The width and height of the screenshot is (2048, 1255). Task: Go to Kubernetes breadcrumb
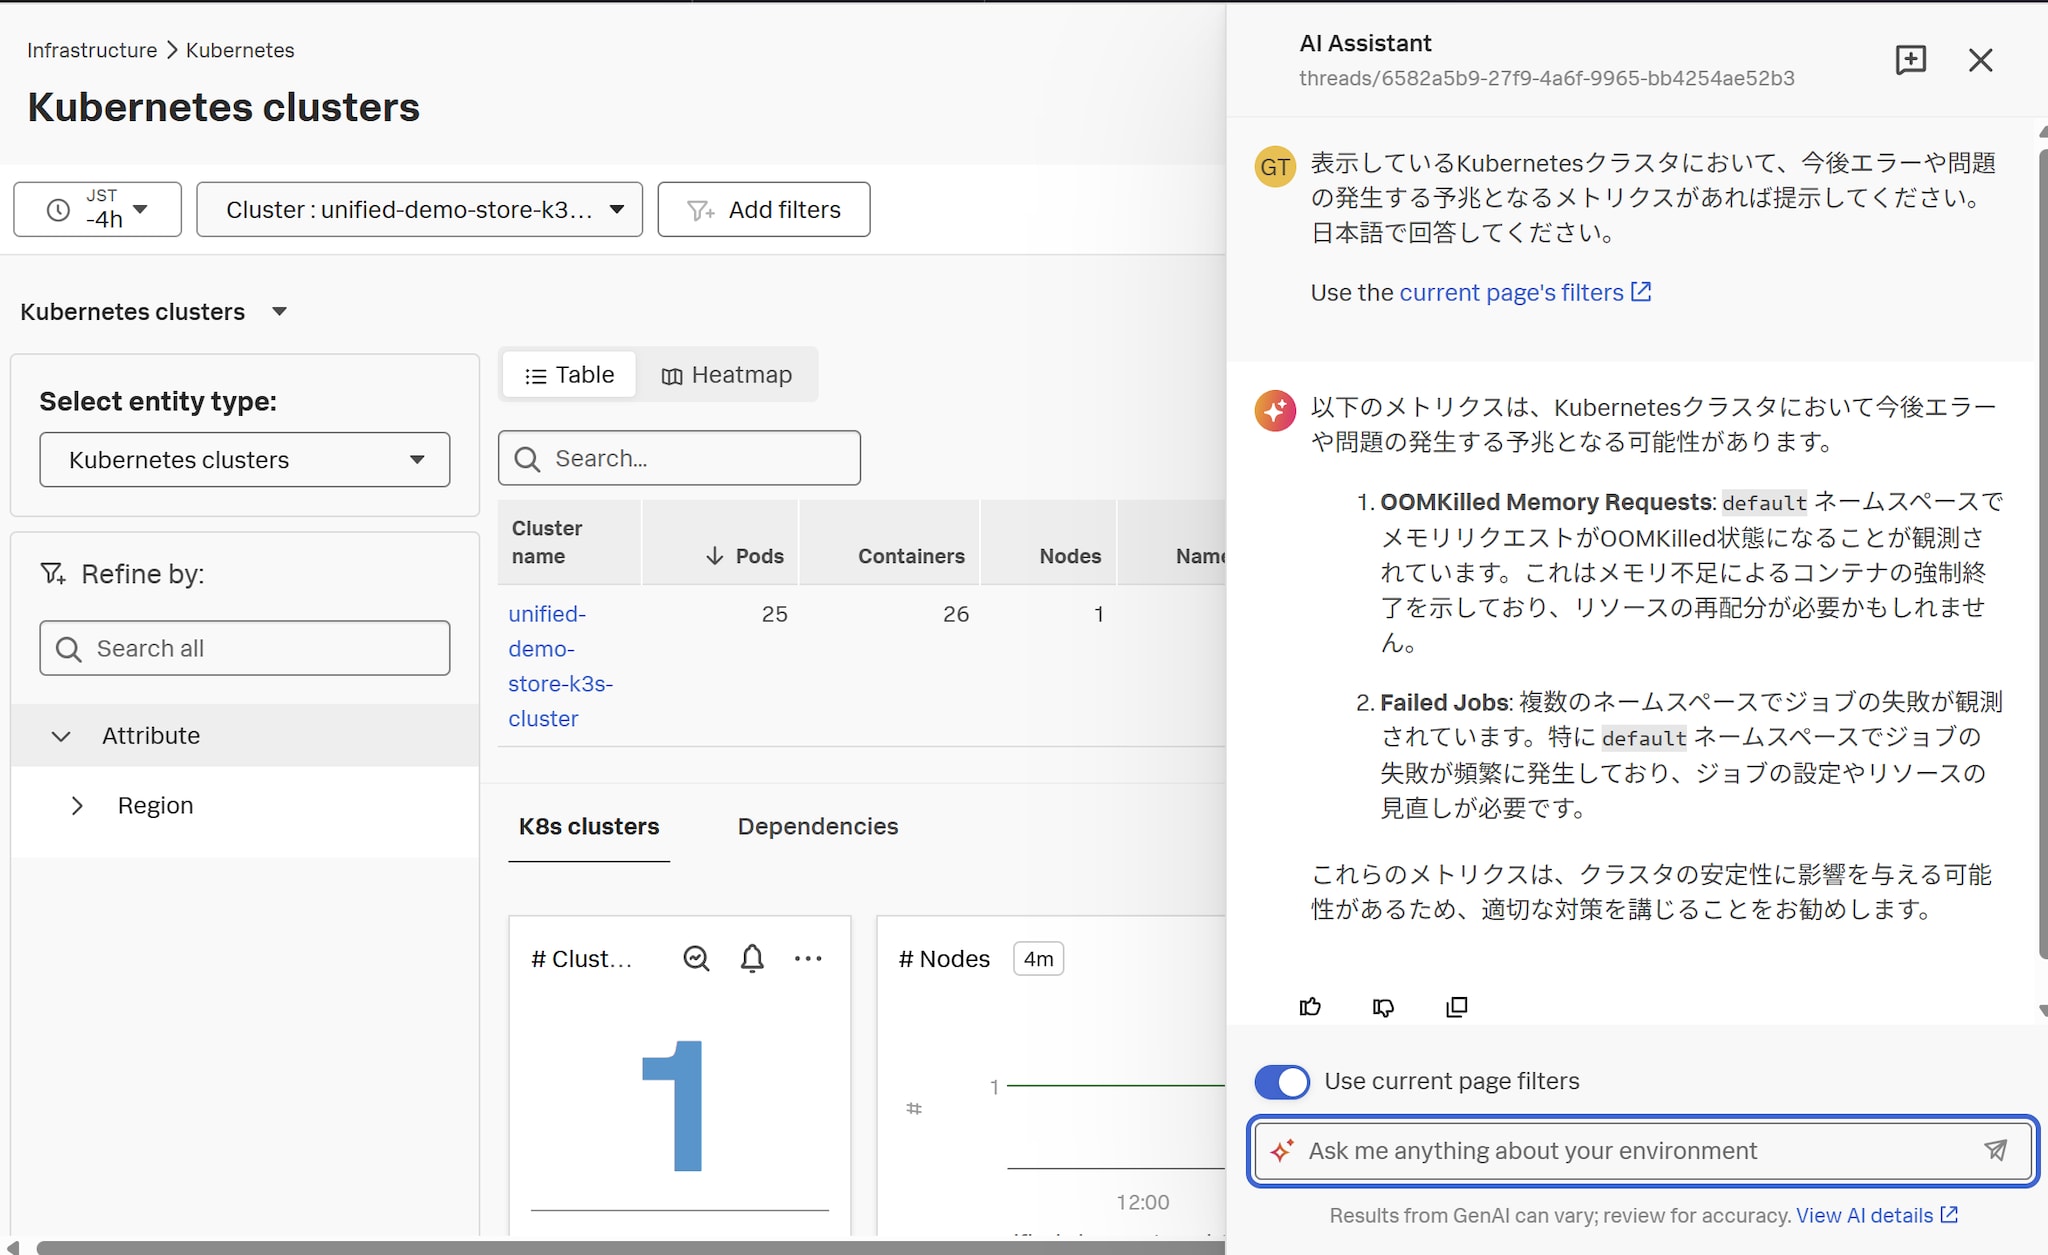[240, 50]
